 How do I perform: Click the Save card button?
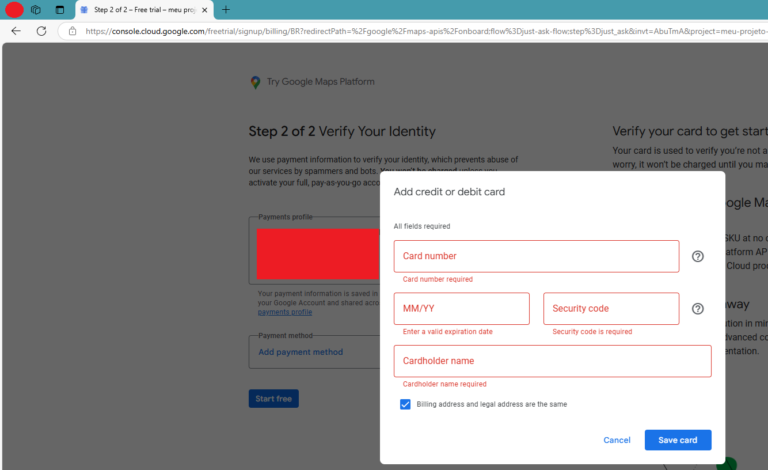[677, 440]
